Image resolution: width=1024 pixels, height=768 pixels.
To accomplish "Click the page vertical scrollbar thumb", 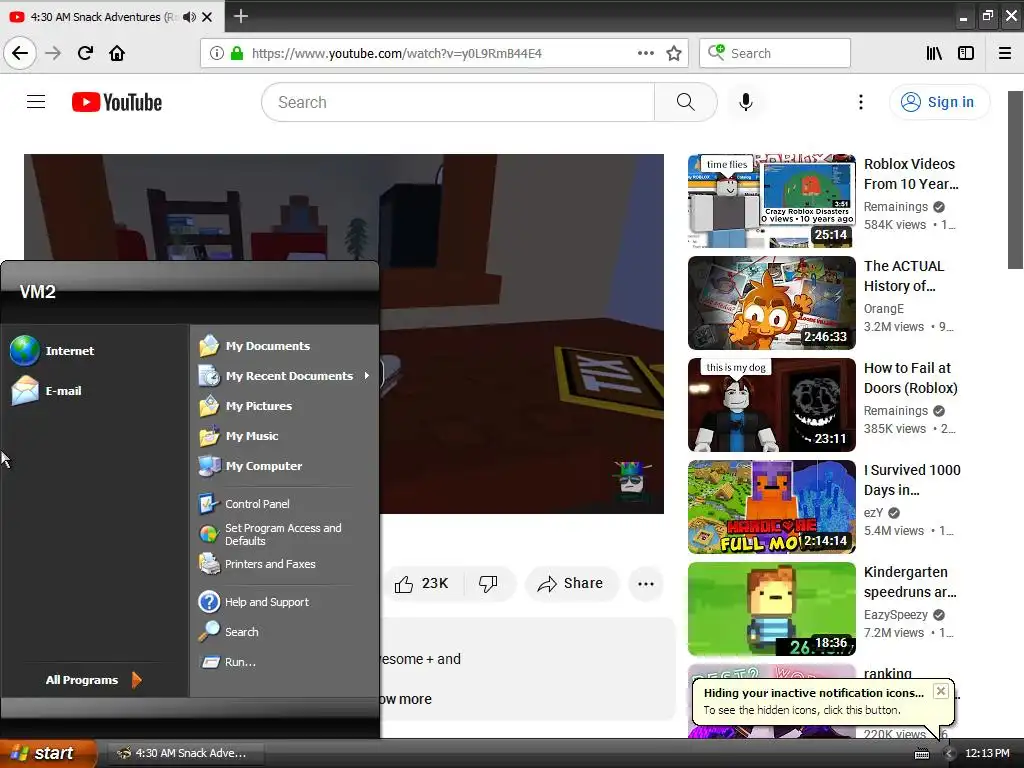I will [x=1015, y=180].
